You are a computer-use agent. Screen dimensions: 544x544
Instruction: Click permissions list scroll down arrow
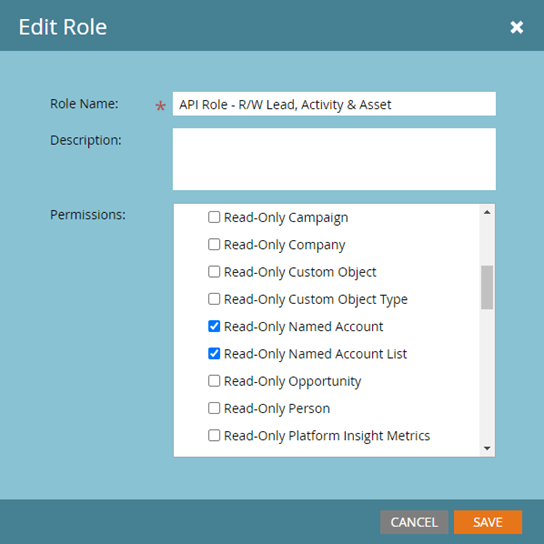coord(487,448)
